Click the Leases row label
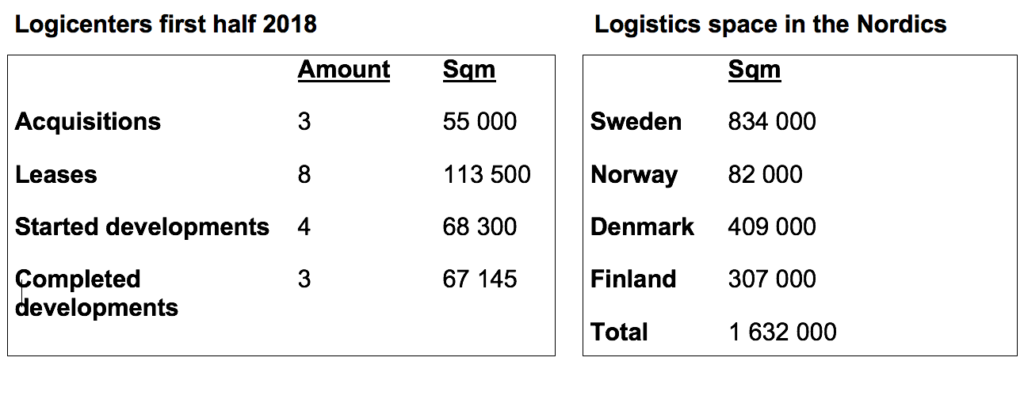The width and height of the screenshot is (1024, 403). [x=56, y=175]
